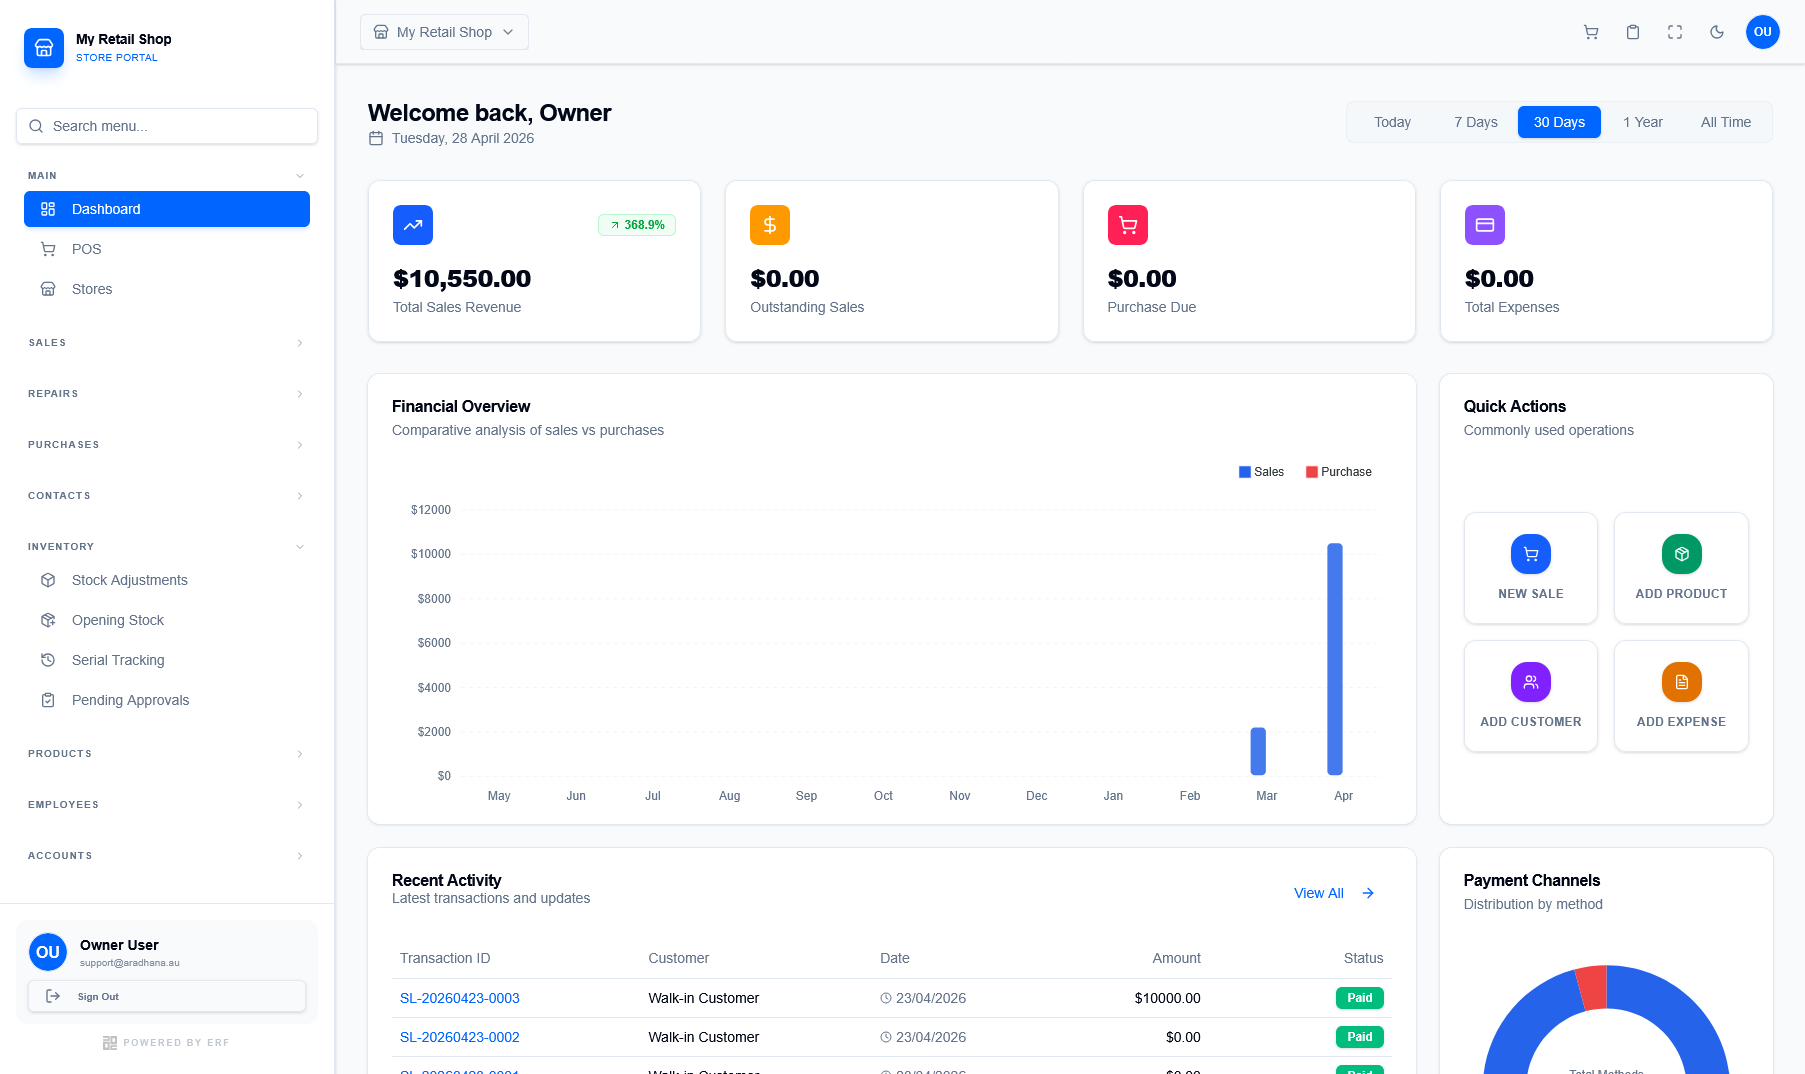The image size is (1805, 1074).
Task: Open Add Customer quick action
Action: coord(1531,696)
